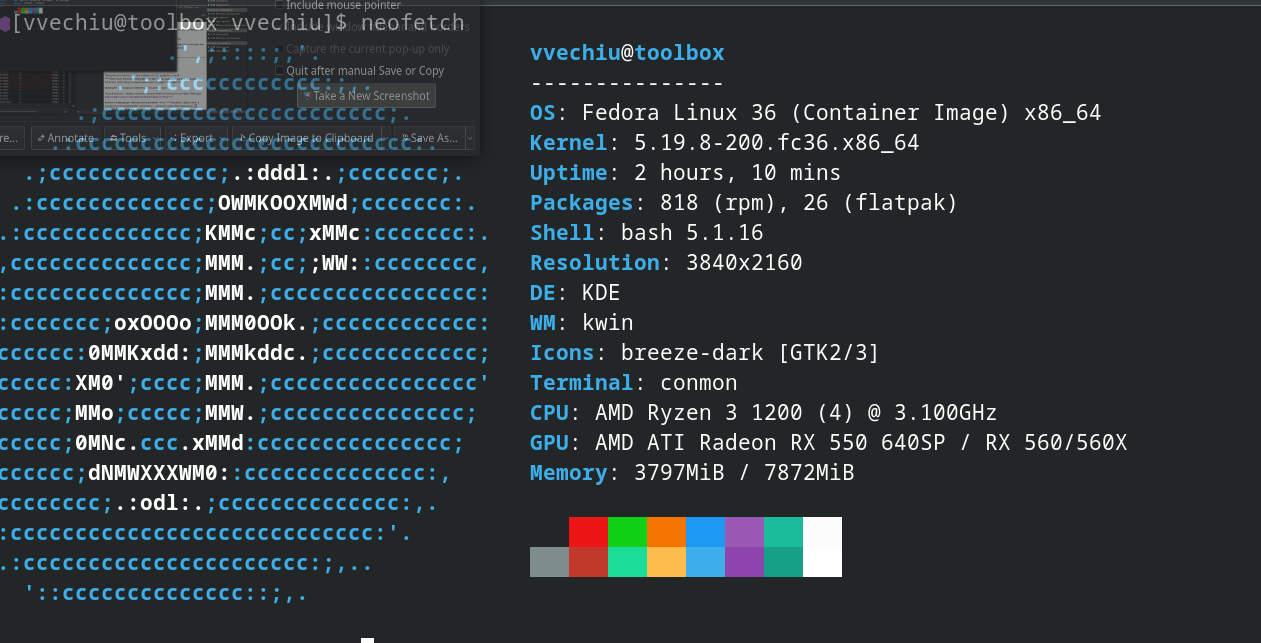Viewport: 1261px width, 643px height.
Task: Click the Save As disk icon
Action: [x=403, y=138]
